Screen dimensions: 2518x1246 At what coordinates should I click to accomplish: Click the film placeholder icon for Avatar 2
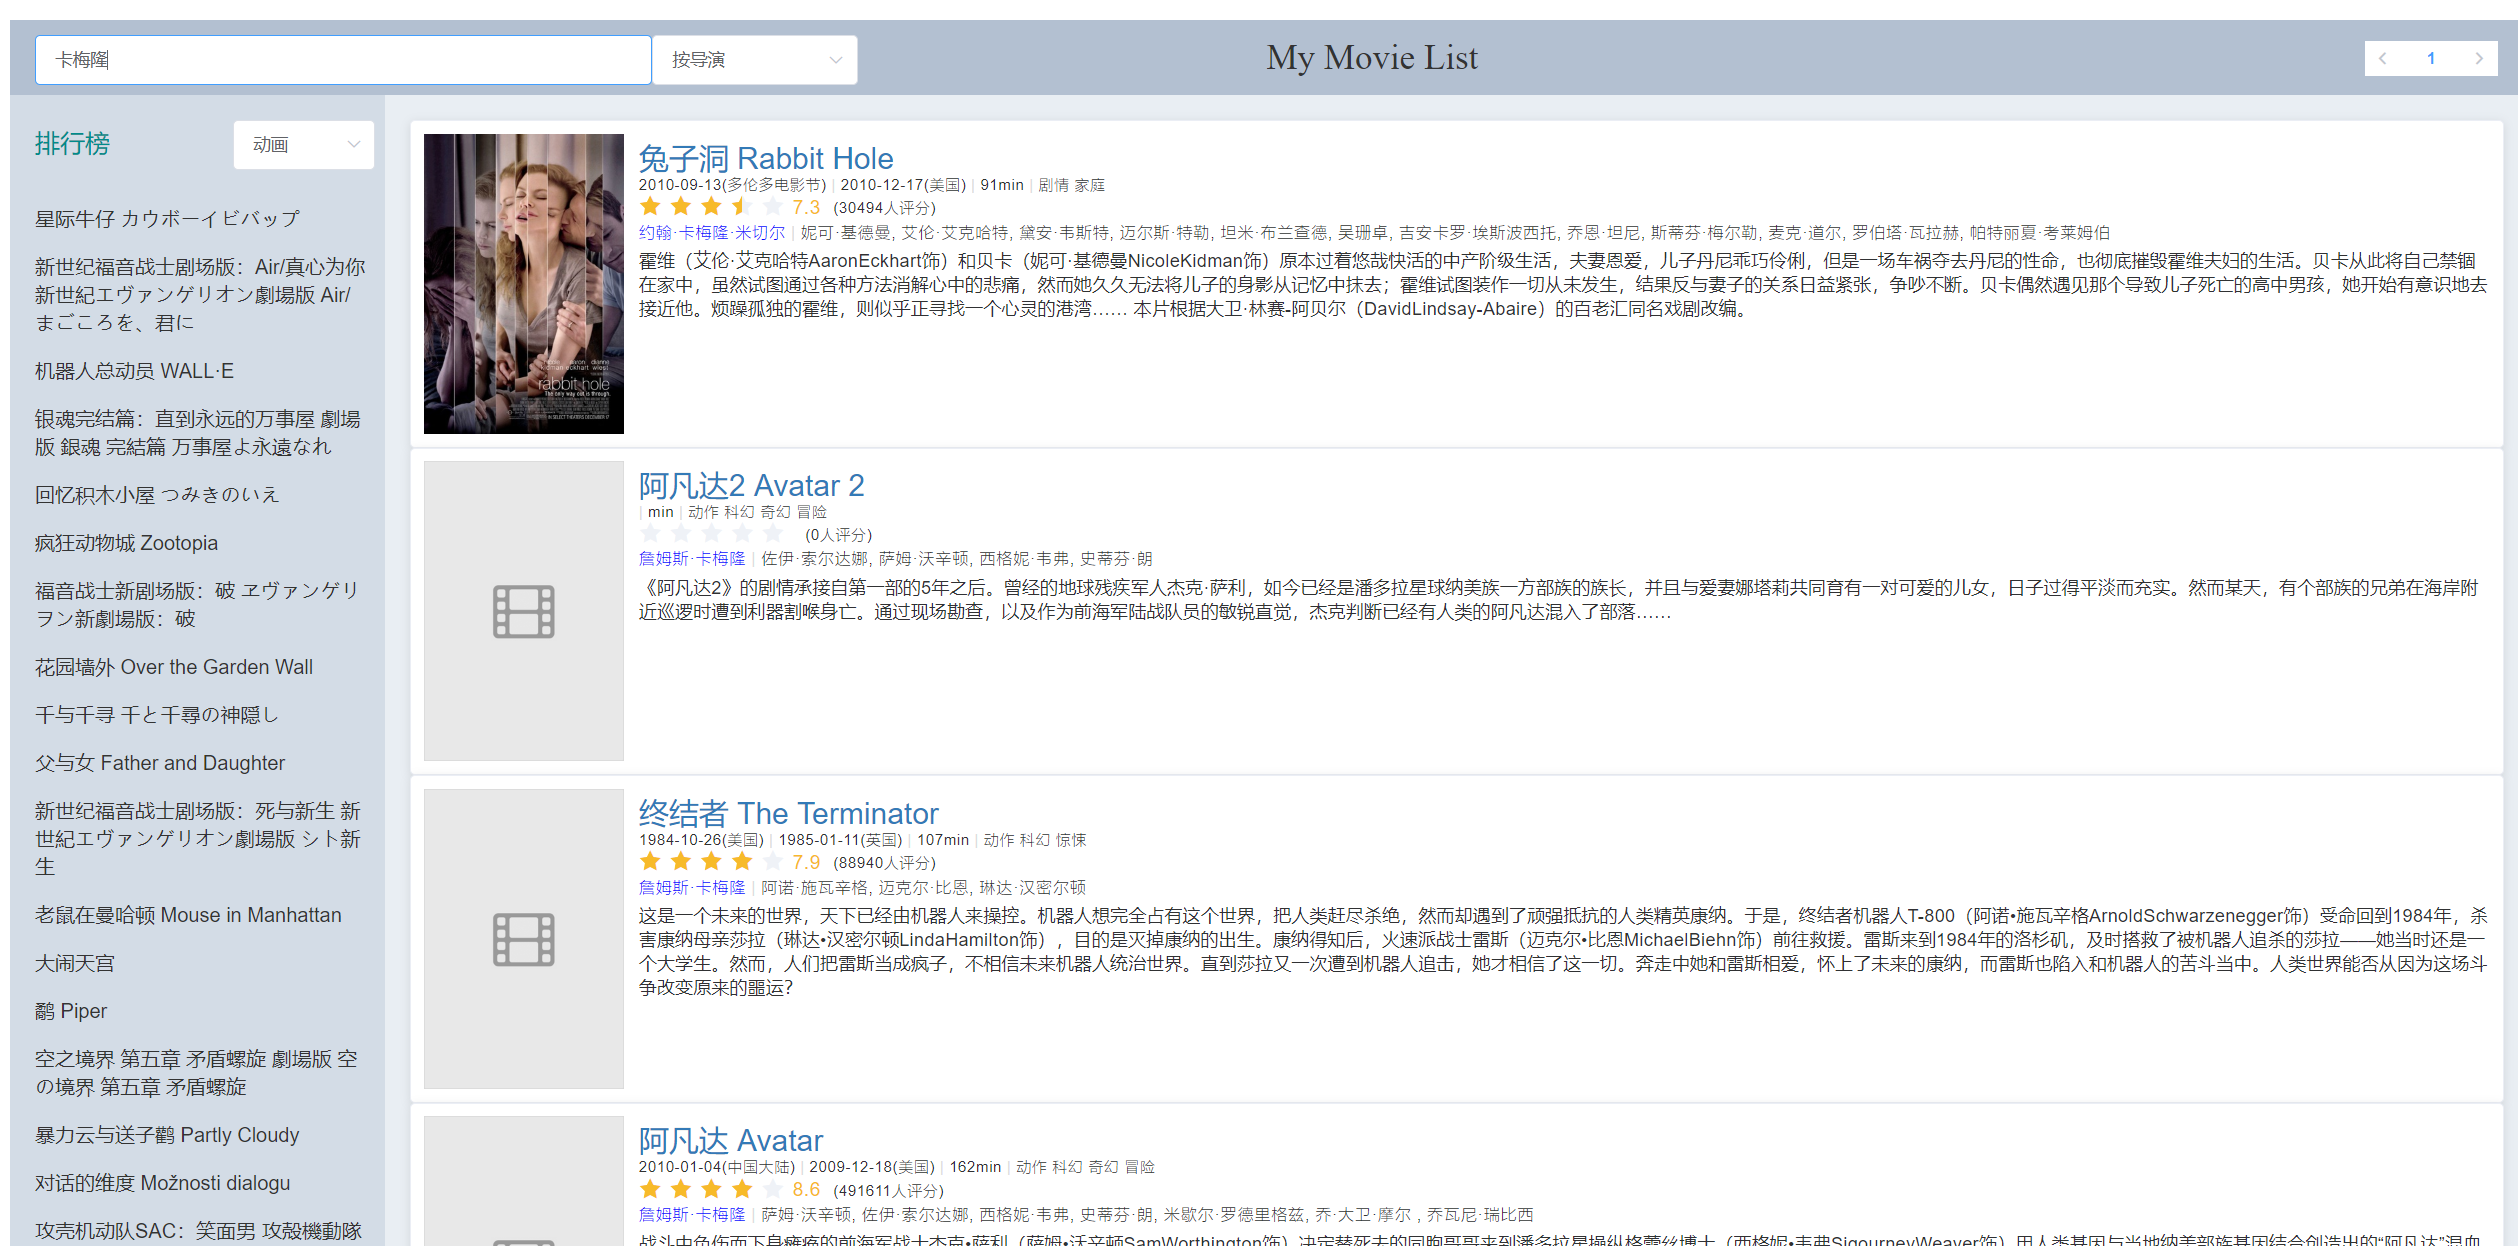click(523, 611)
